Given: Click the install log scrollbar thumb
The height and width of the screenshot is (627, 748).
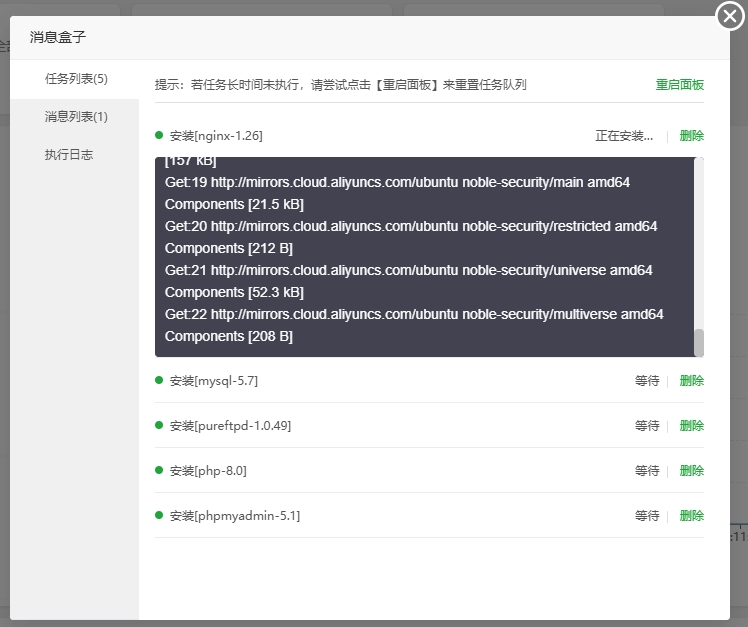Looking at the screenshot, I should pyautogui.click(x=699, y=342).
